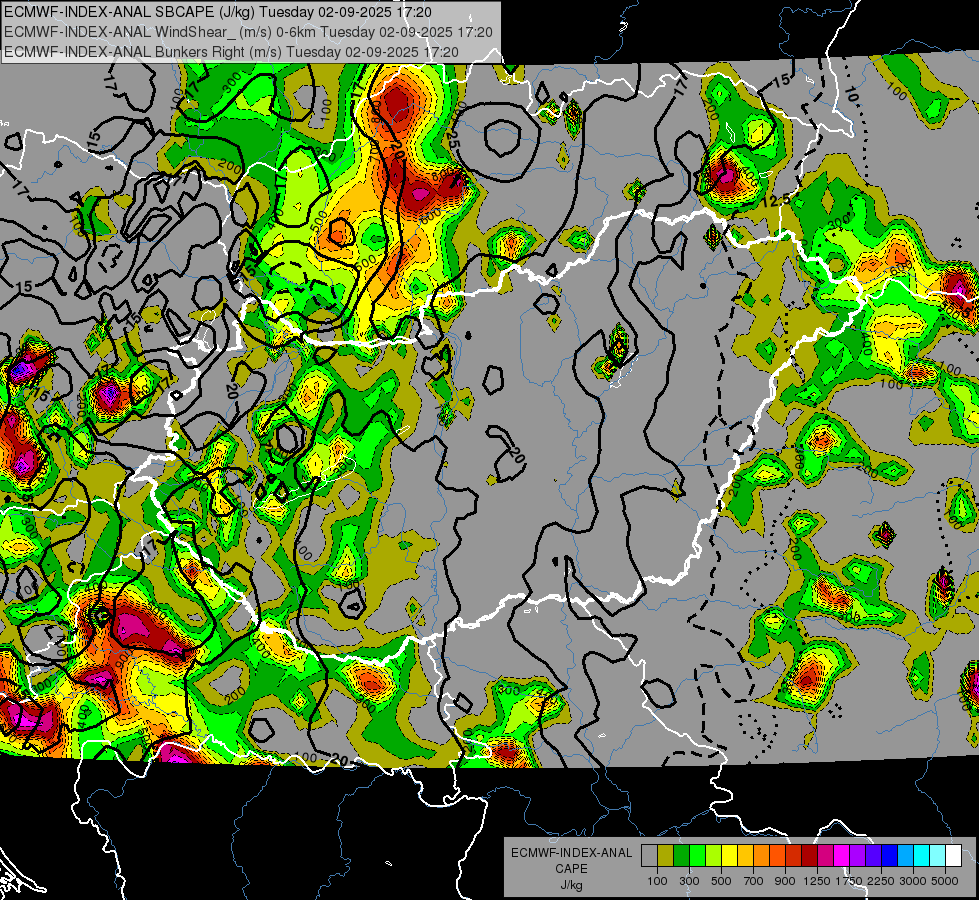Click the legend J/kg unit label
This screenshot has height=900, width=979.
point(571,885)
